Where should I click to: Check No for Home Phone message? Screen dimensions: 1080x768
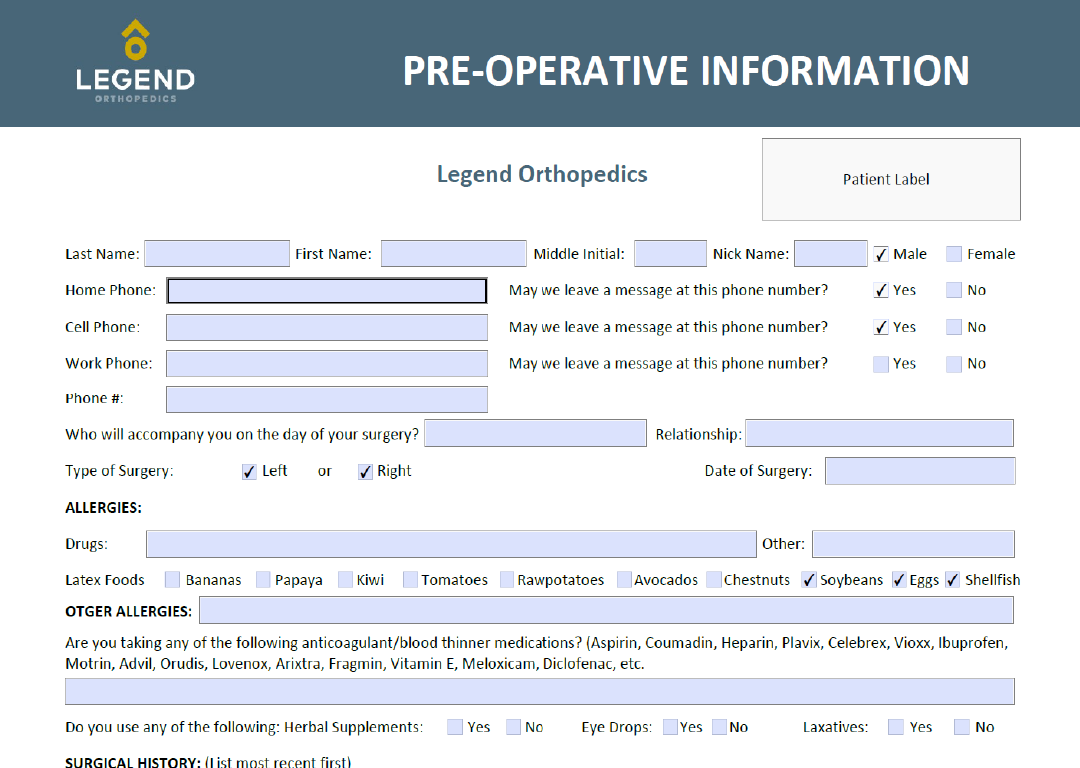click(954, 291)
